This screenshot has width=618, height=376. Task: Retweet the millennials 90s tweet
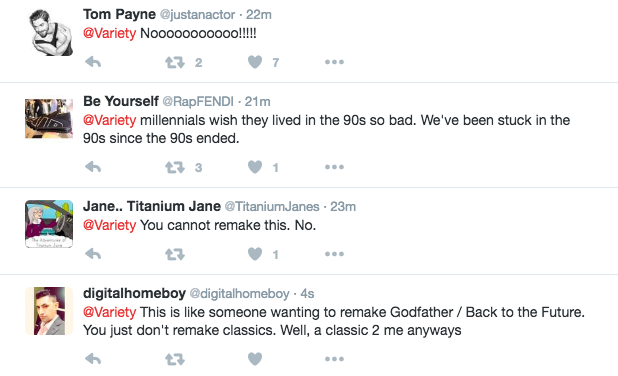pos(175,168)
